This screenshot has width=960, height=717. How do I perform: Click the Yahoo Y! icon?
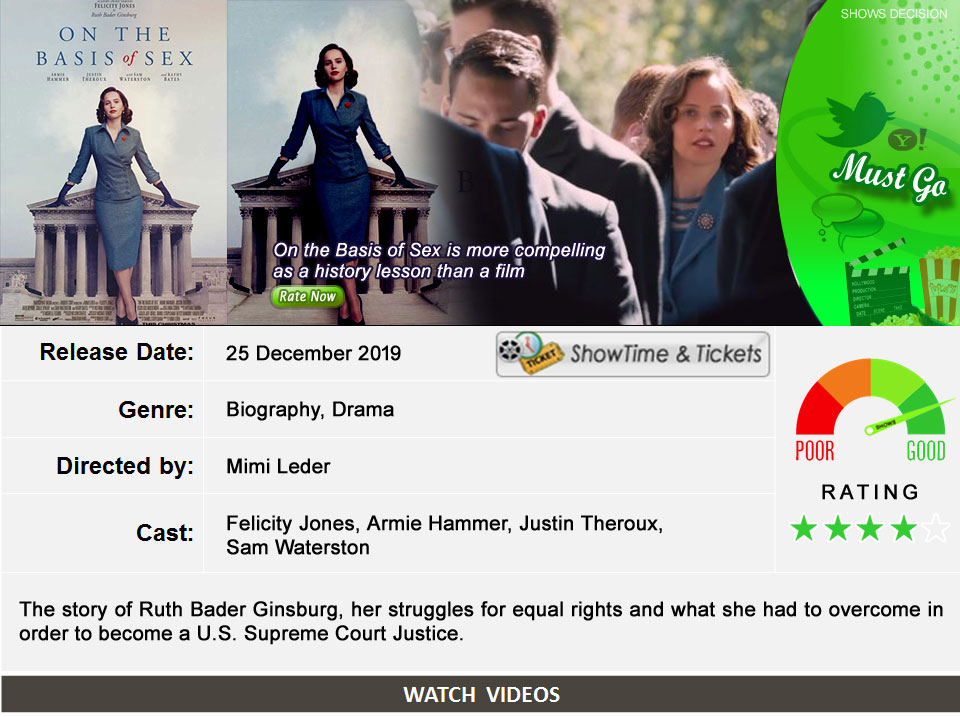pos(907,140)
